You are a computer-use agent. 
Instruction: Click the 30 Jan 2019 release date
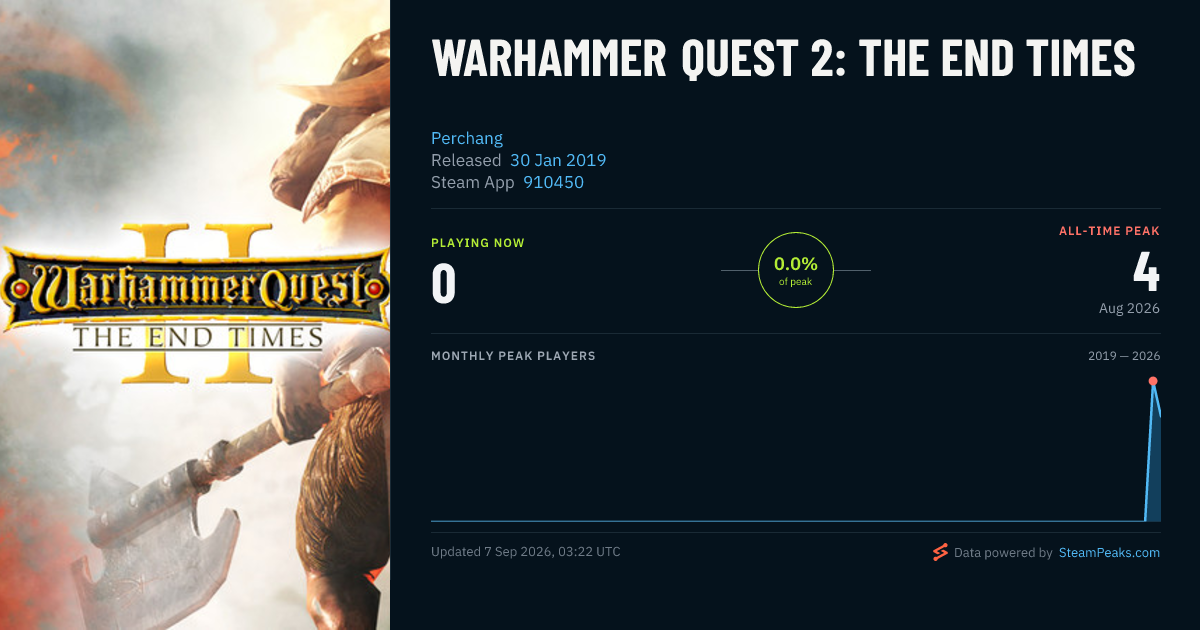coord(558,160)
